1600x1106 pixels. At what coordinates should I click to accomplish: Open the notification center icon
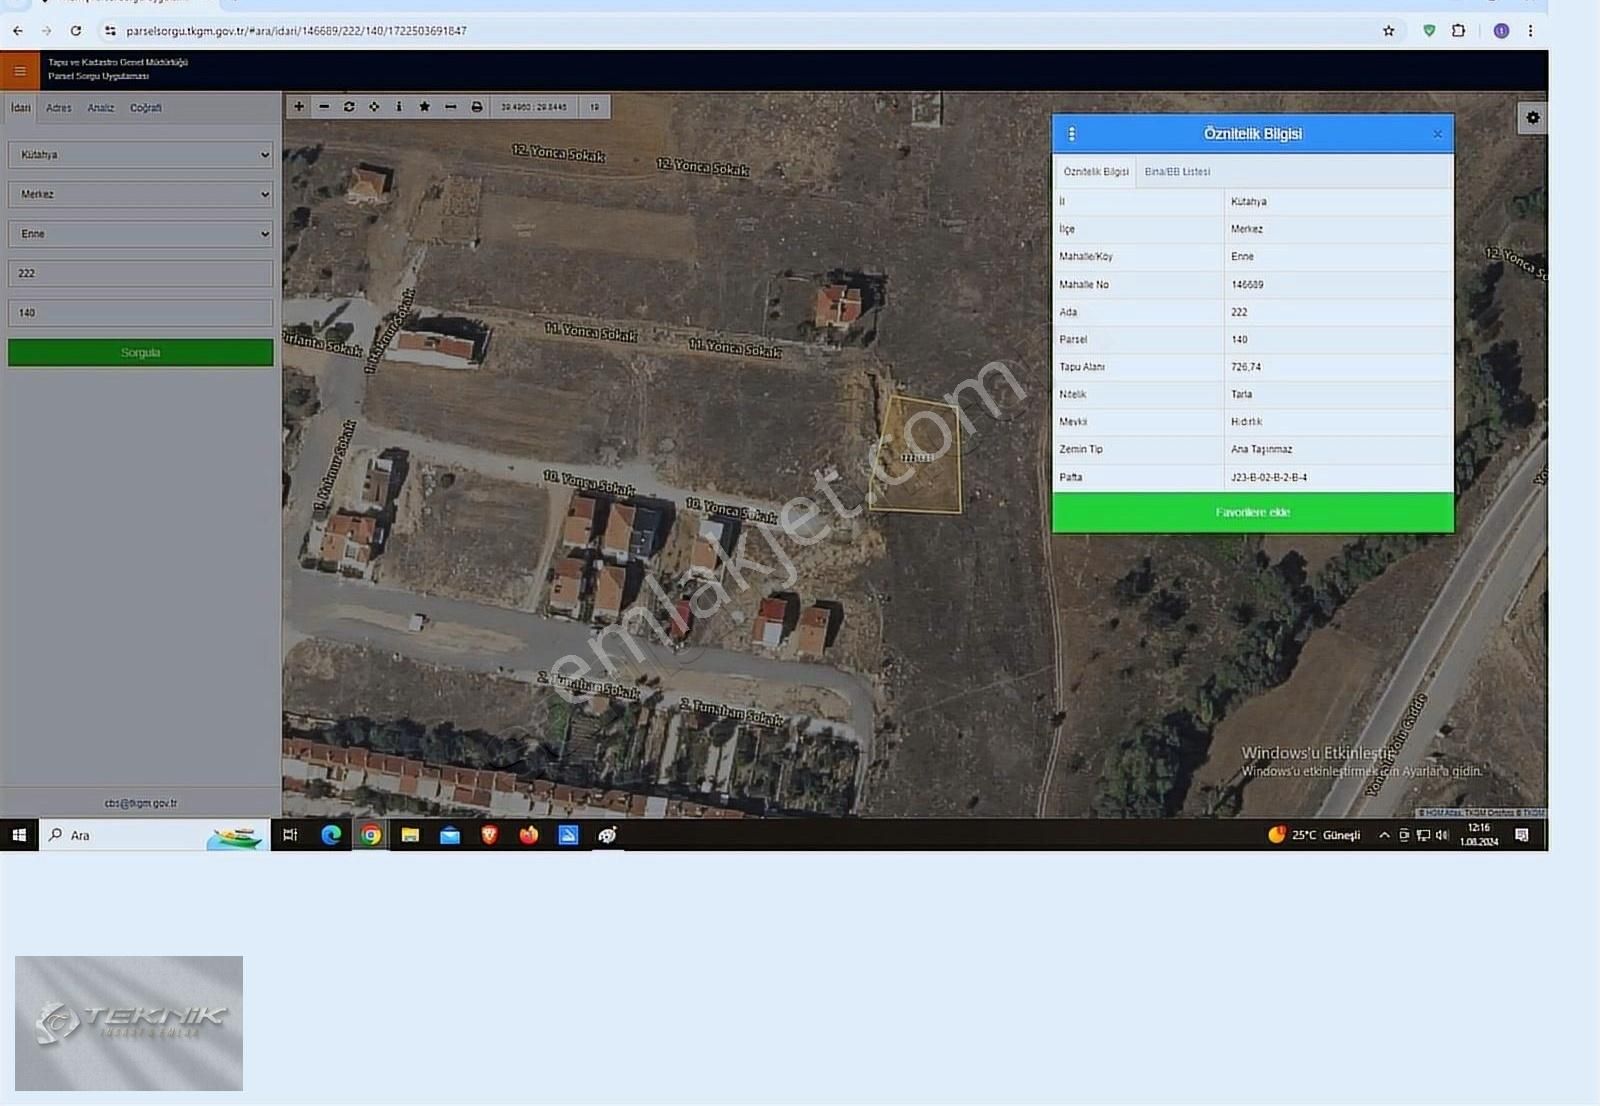tap(1522, 835)
